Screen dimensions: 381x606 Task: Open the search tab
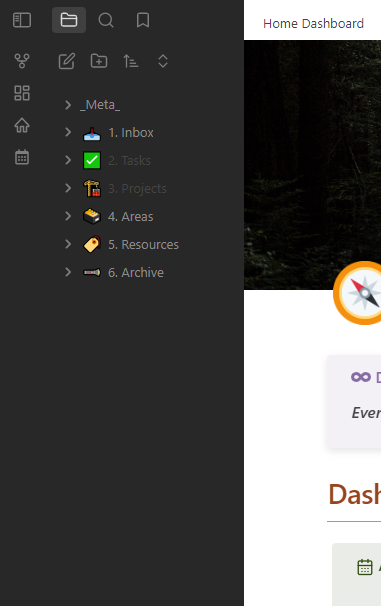coord(106,20)
